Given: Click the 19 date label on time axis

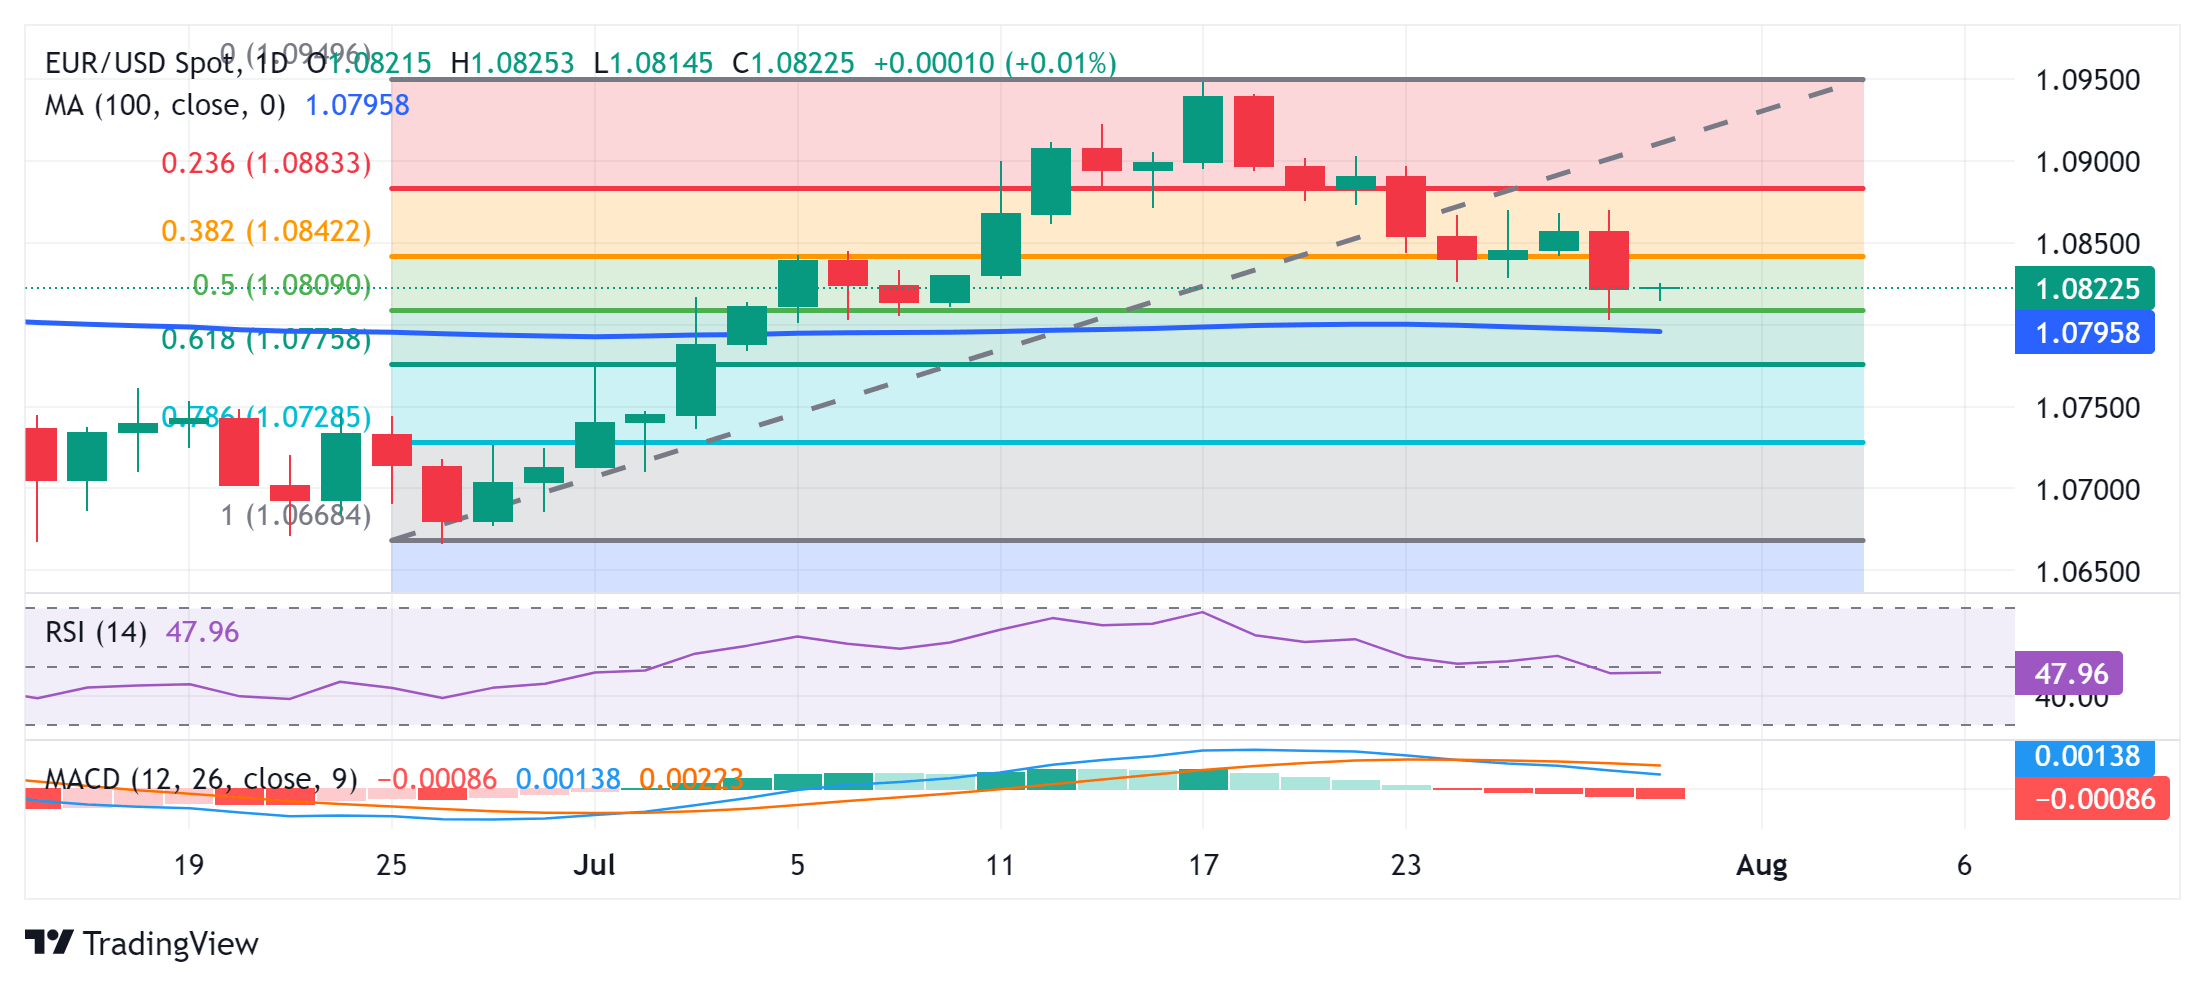Looking at the screenshot, I should pos(189,865).
